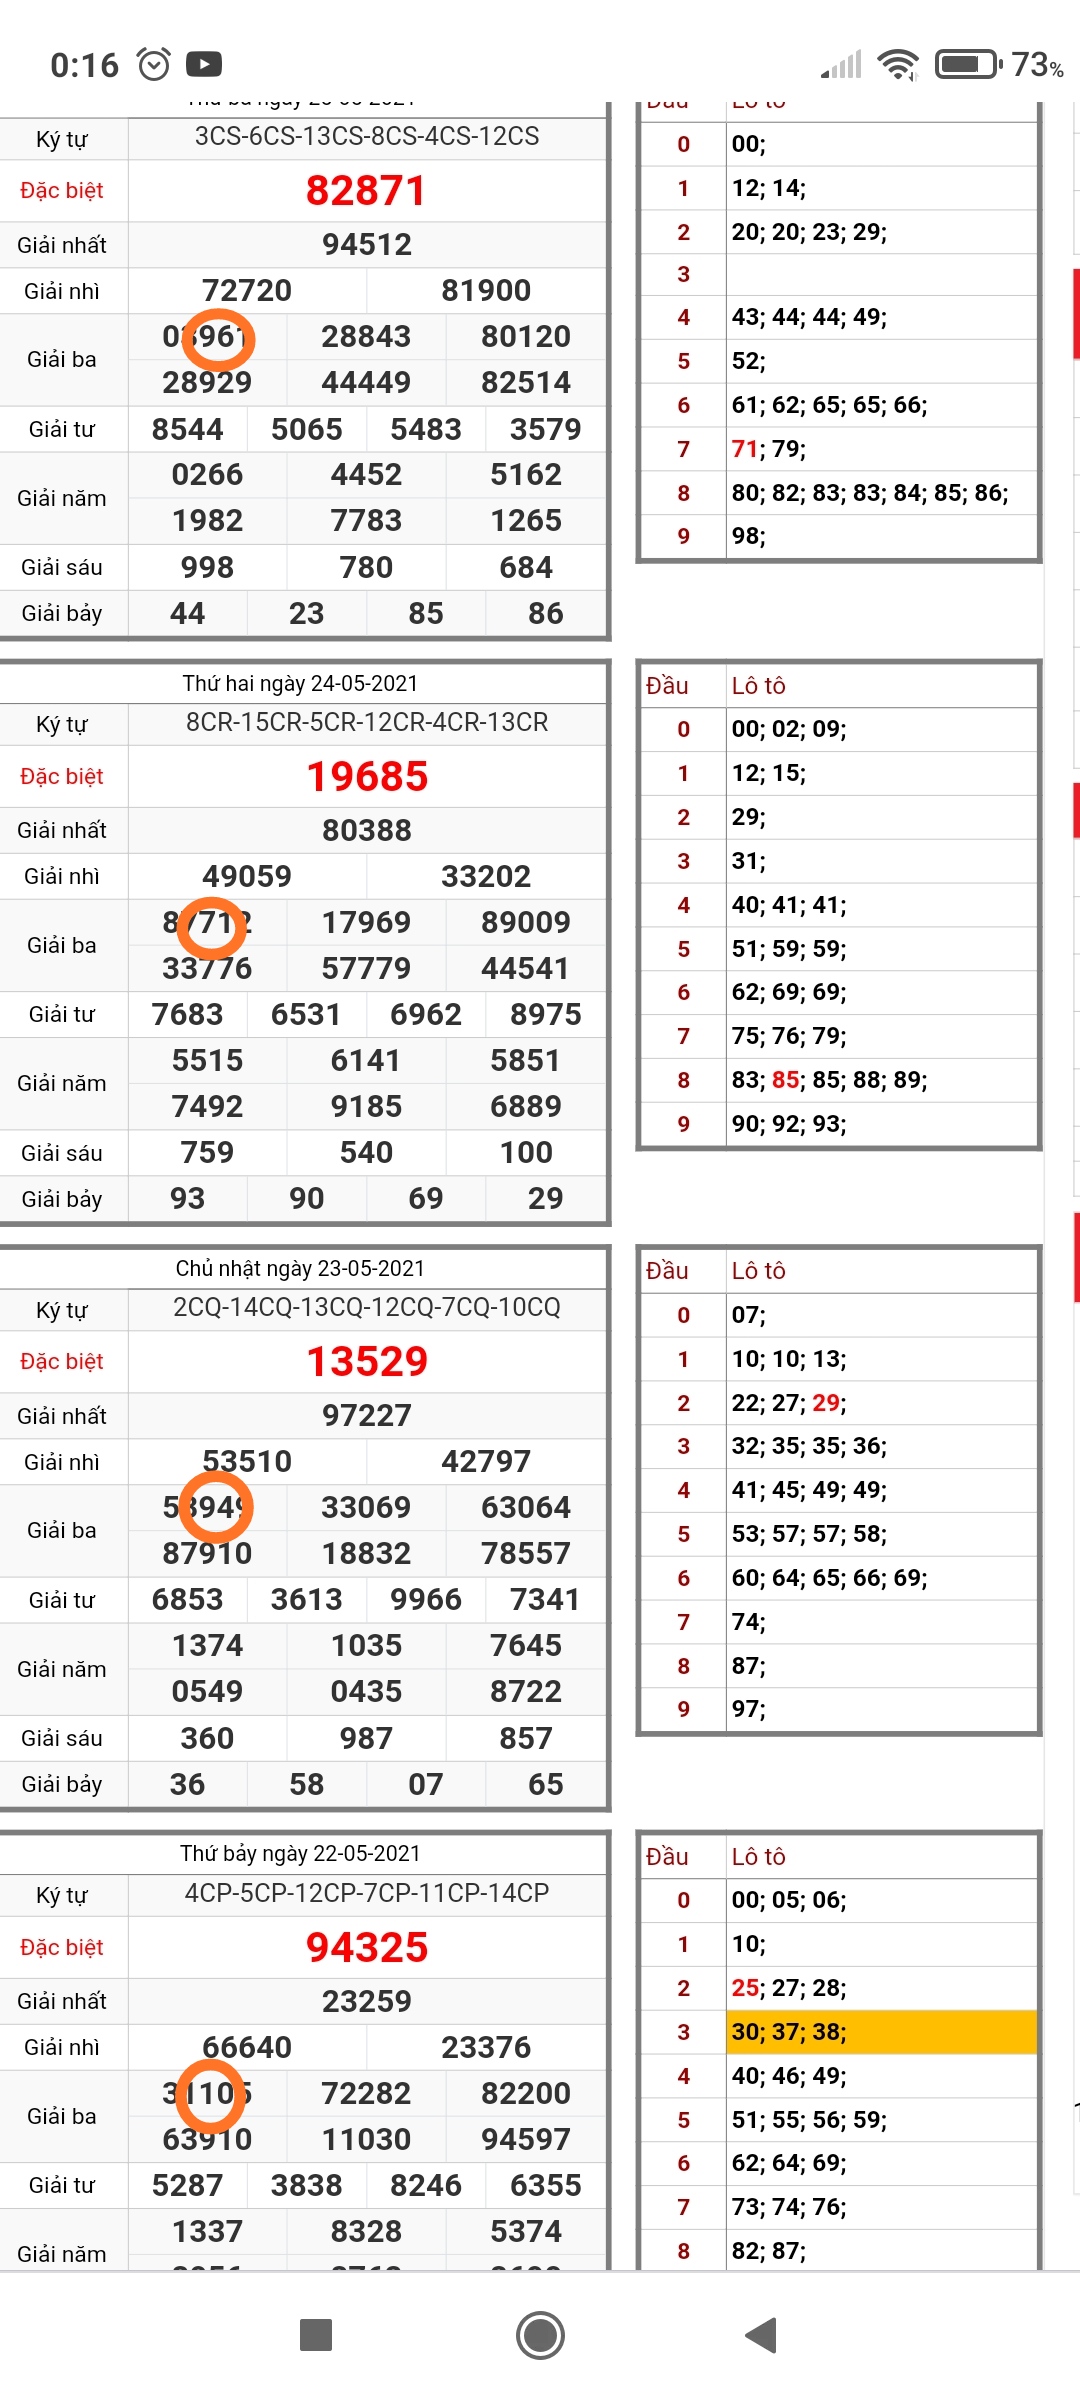
Task: Tap the Android back navigation triangle
Action: click(x=762, y=2335)
